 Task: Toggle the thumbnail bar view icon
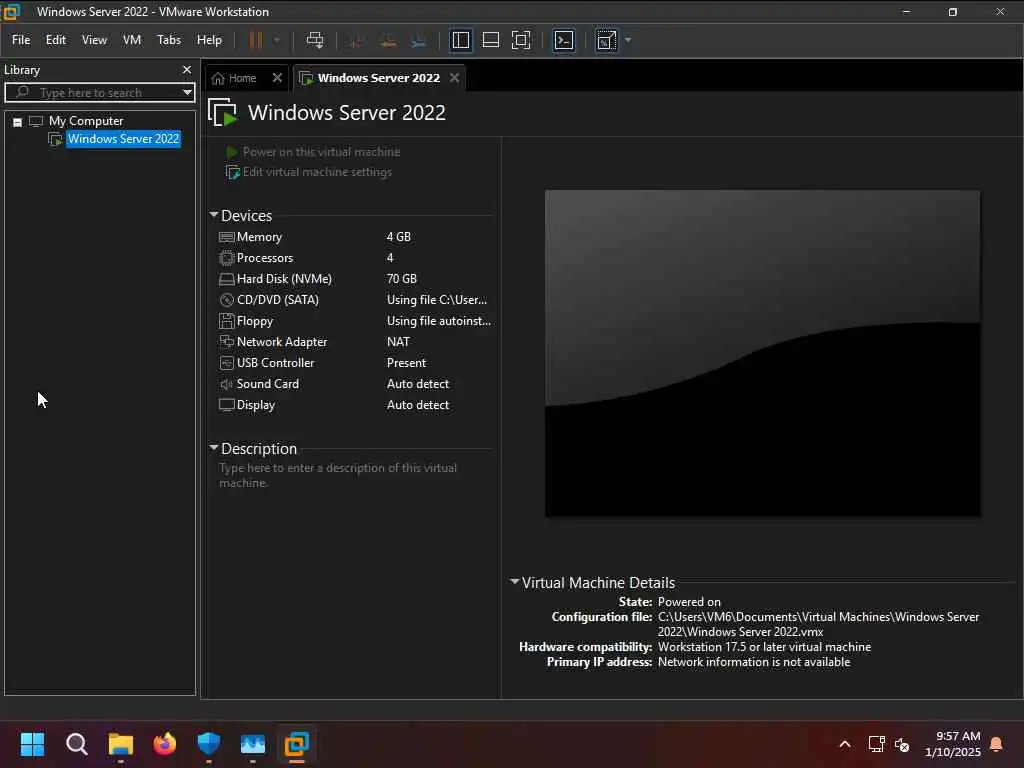point(490,40)
